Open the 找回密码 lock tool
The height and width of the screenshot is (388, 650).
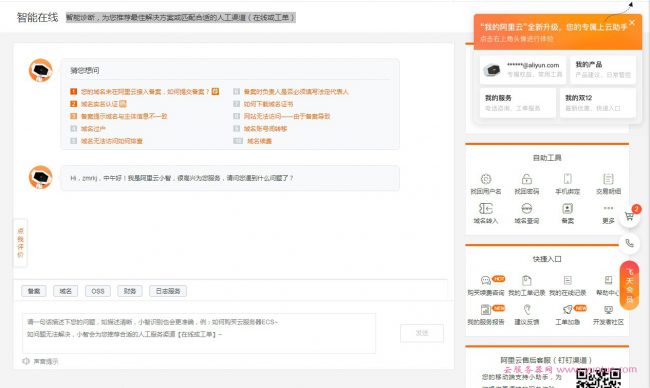pos(526,184)
